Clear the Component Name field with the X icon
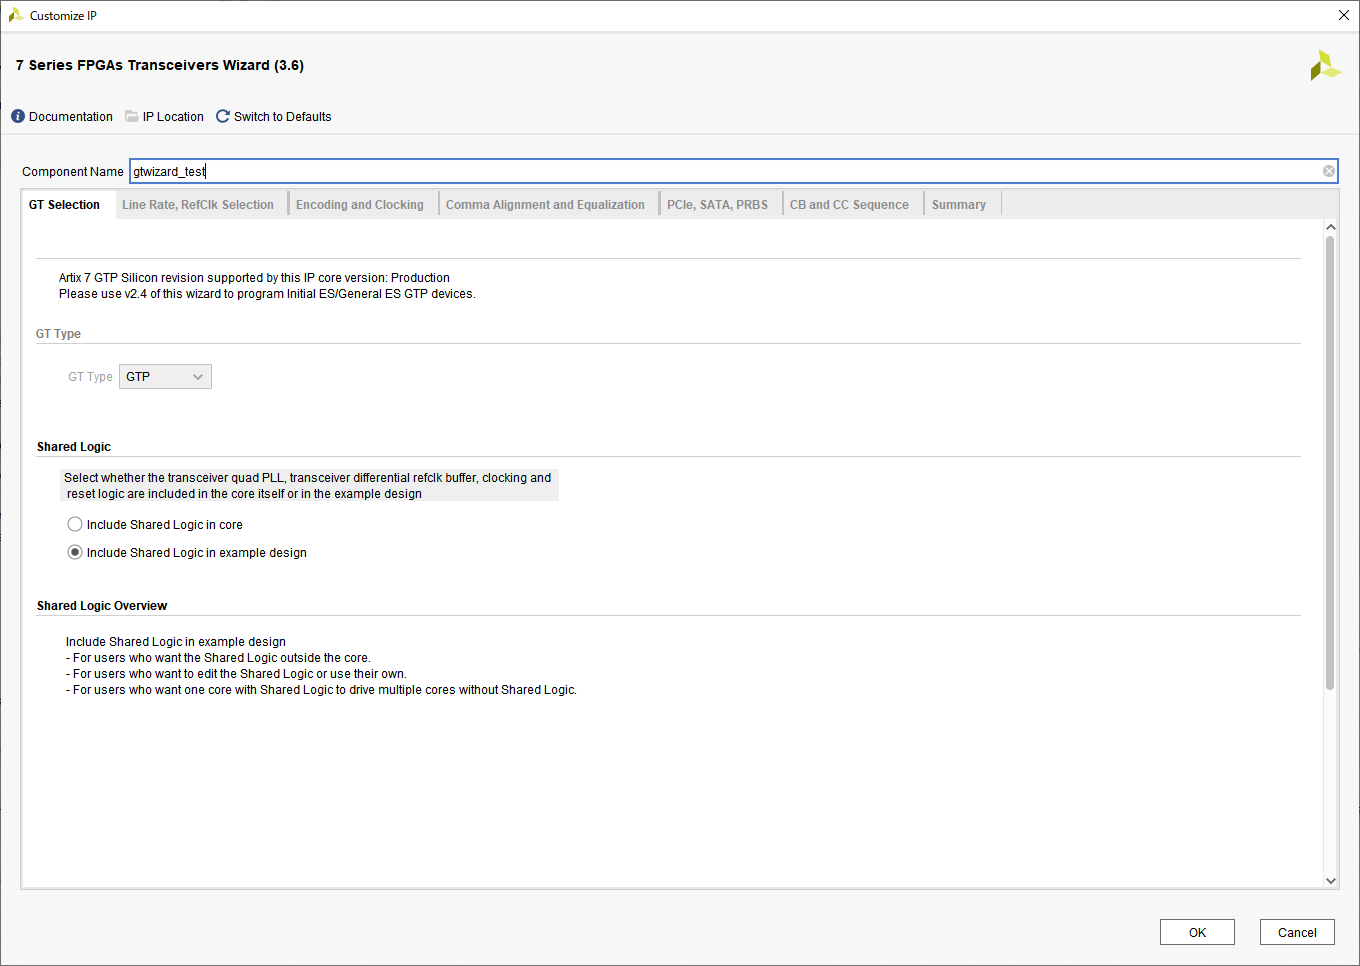The image size is (1360, 966). tap(1329, 171)
